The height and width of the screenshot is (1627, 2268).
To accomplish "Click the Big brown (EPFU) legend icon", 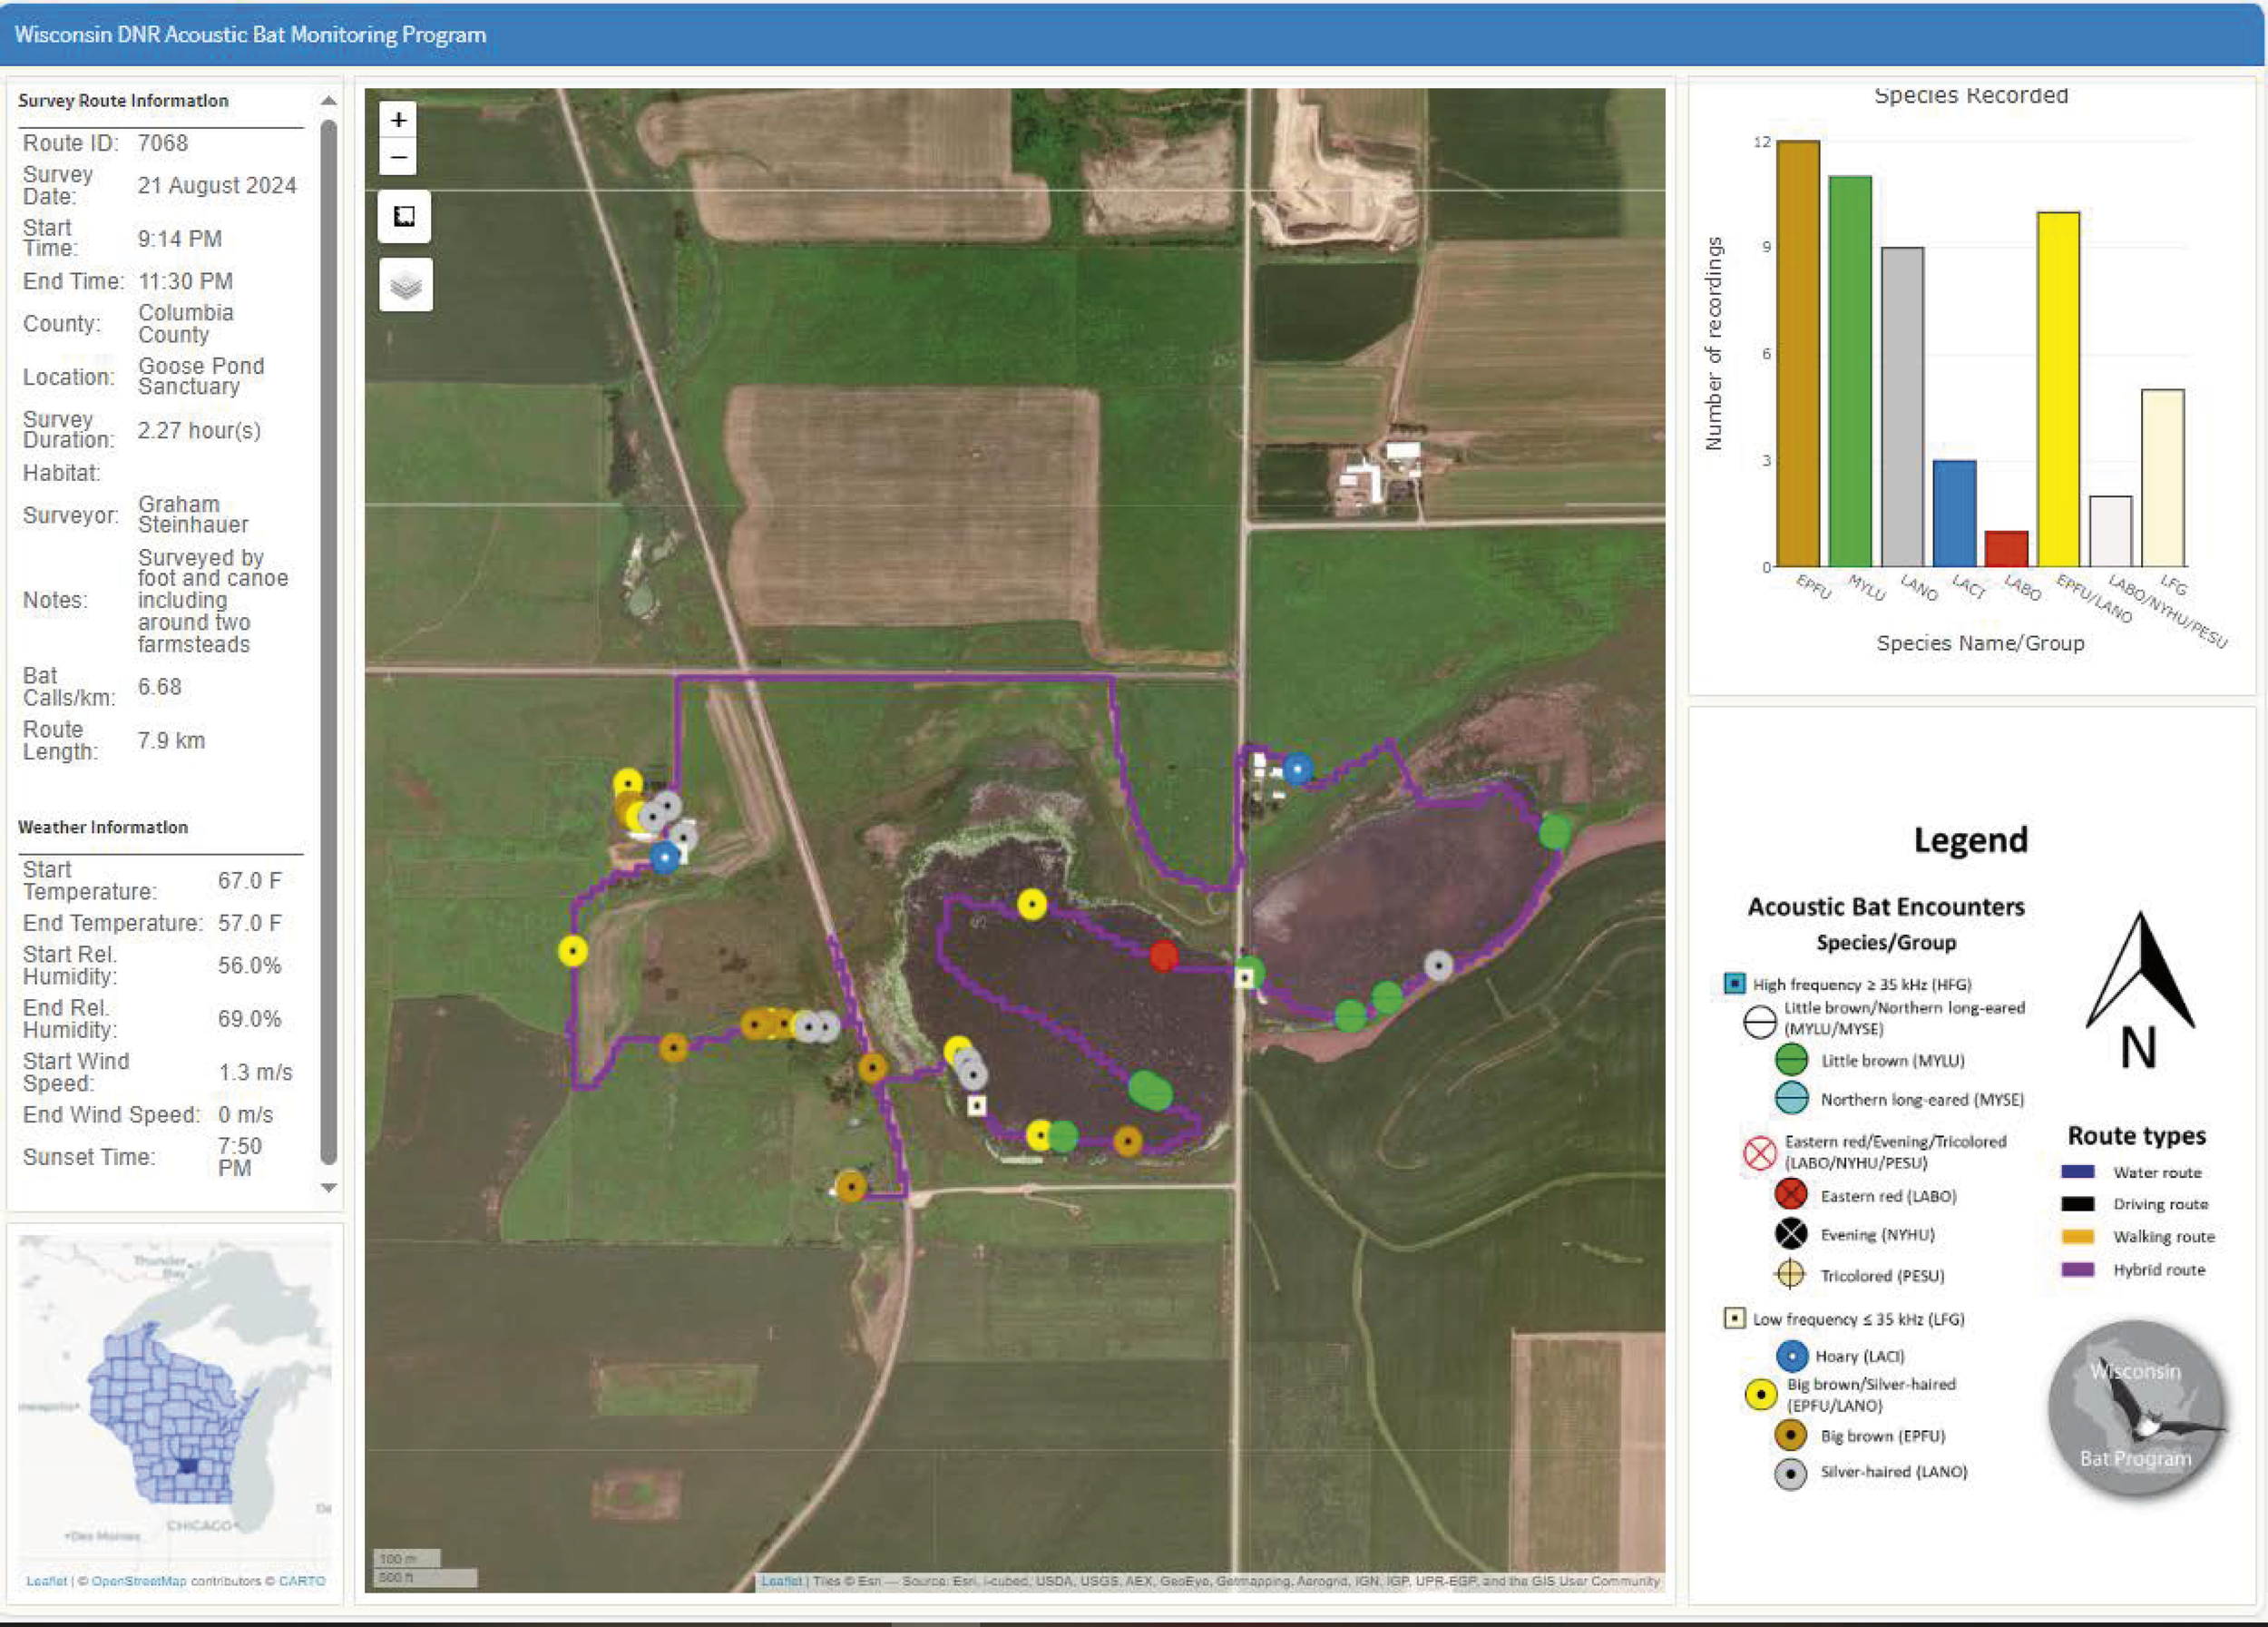I will tap(1790, 1435).
